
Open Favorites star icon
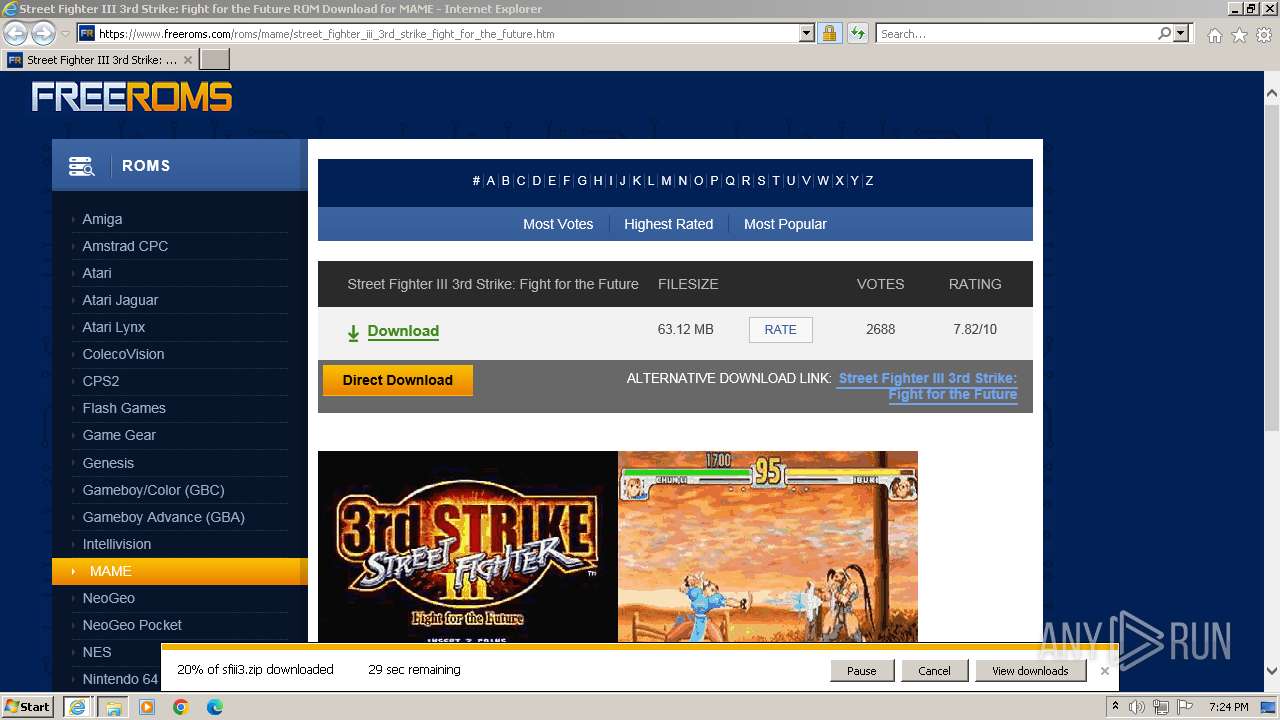(1239, 35)
